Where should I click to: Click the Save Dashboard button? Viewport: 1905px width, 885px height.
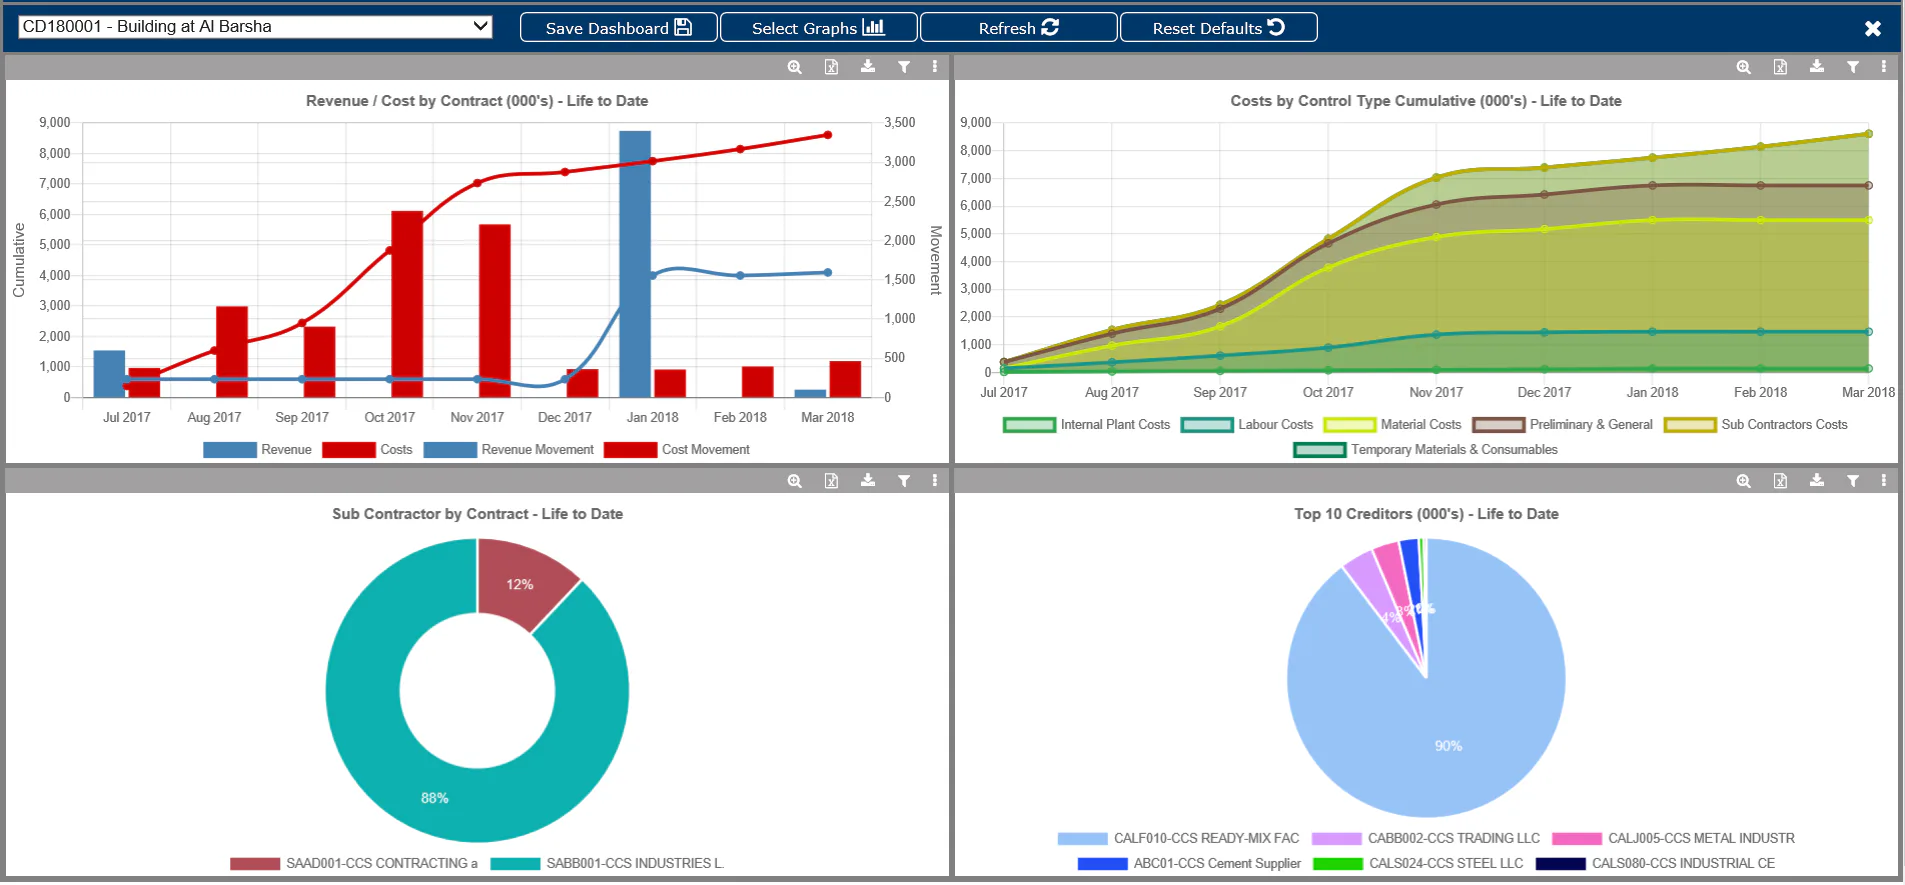pyautogui.click(x=619, y=28)
